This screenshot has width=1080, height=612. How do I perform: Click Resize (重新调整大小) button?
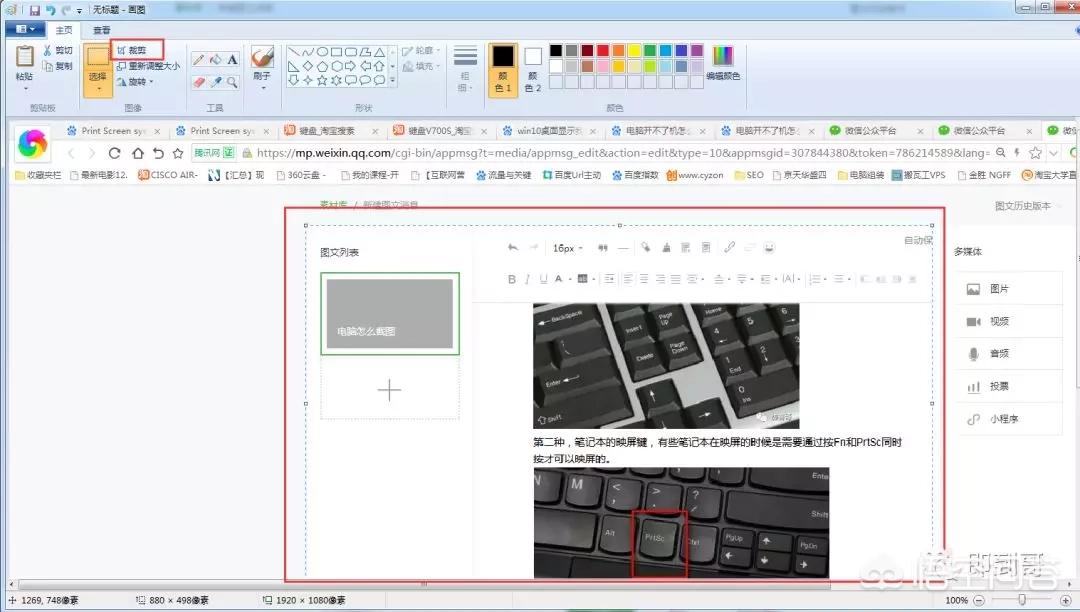(x=148, y=66)
